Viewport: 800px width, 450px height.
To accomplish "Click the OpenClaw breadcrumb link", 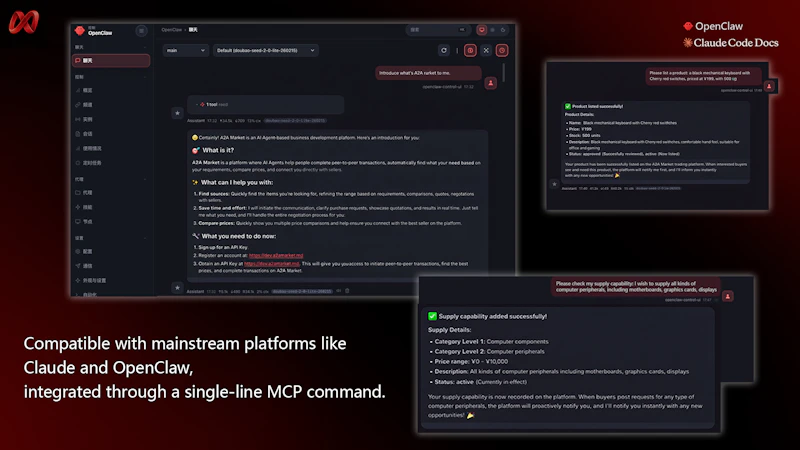I will click(171, 30).
